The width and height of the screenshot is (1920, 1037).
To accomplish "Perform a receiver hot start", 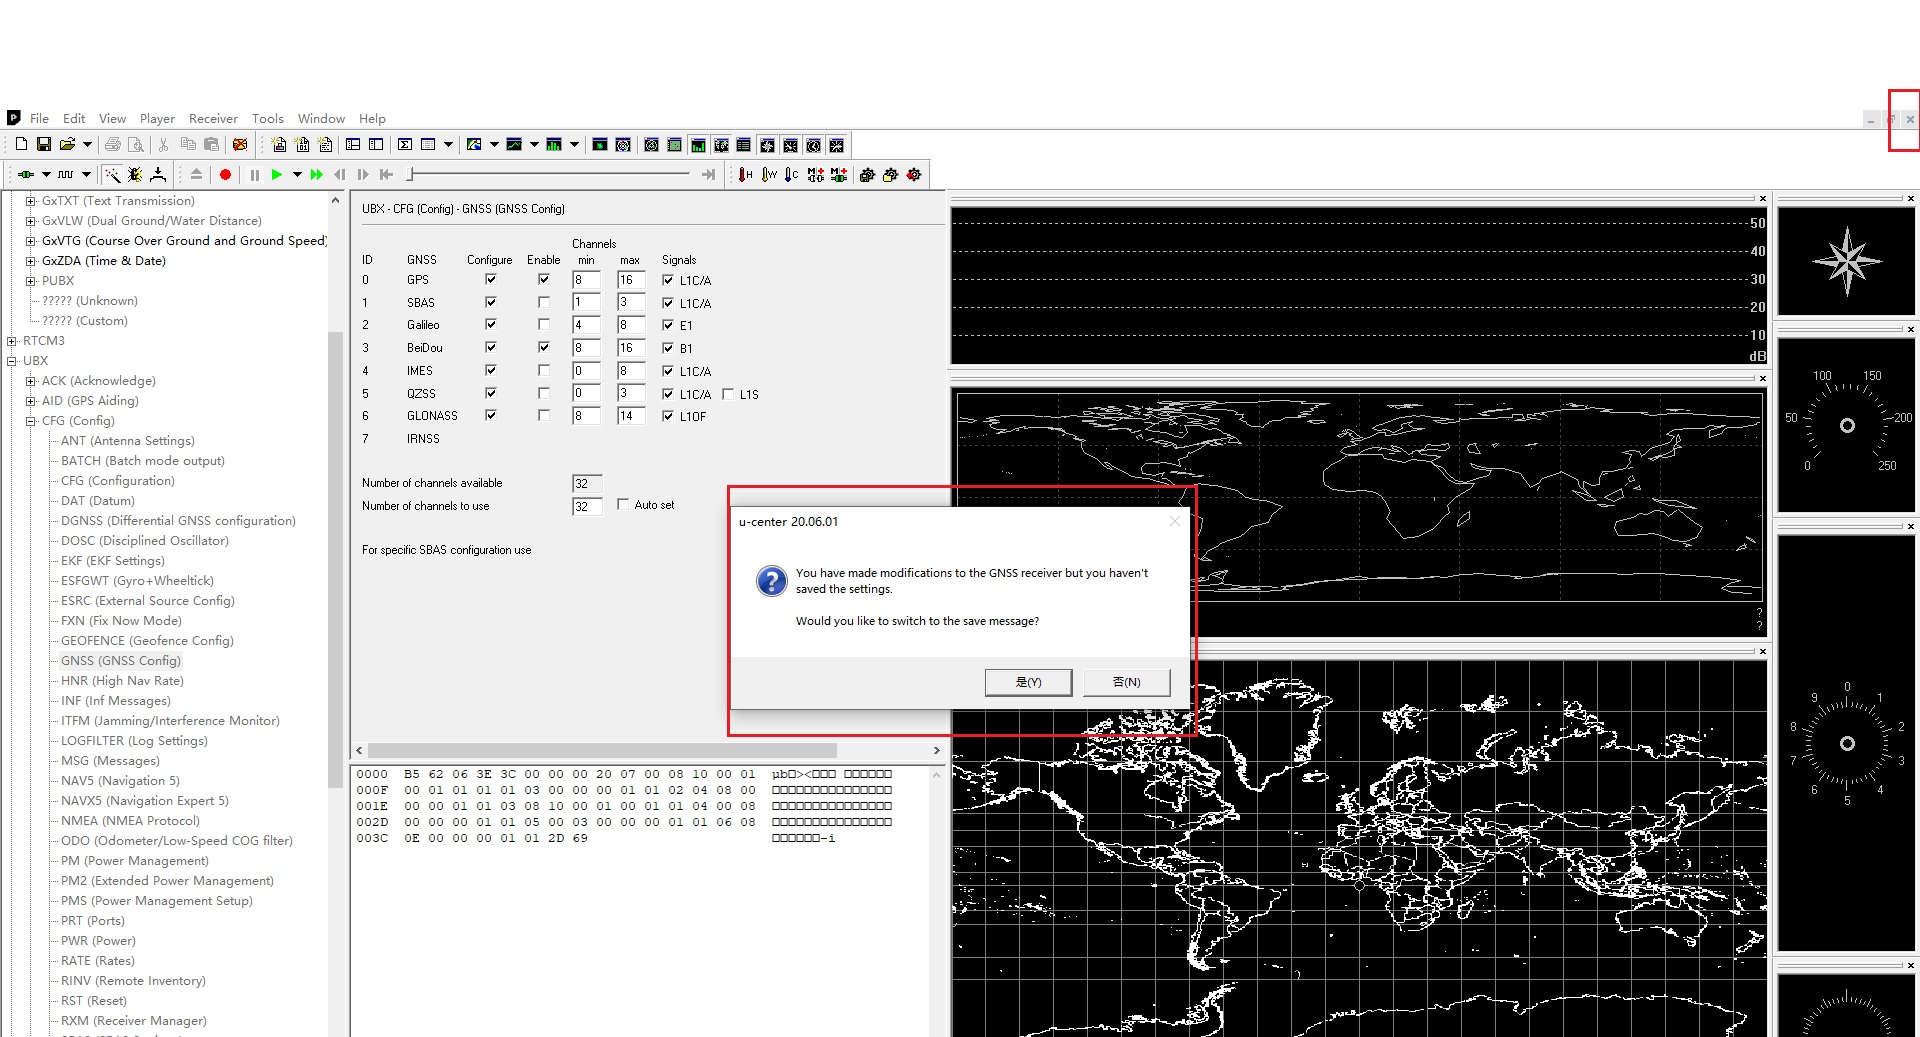I will [x=744, y=174].
